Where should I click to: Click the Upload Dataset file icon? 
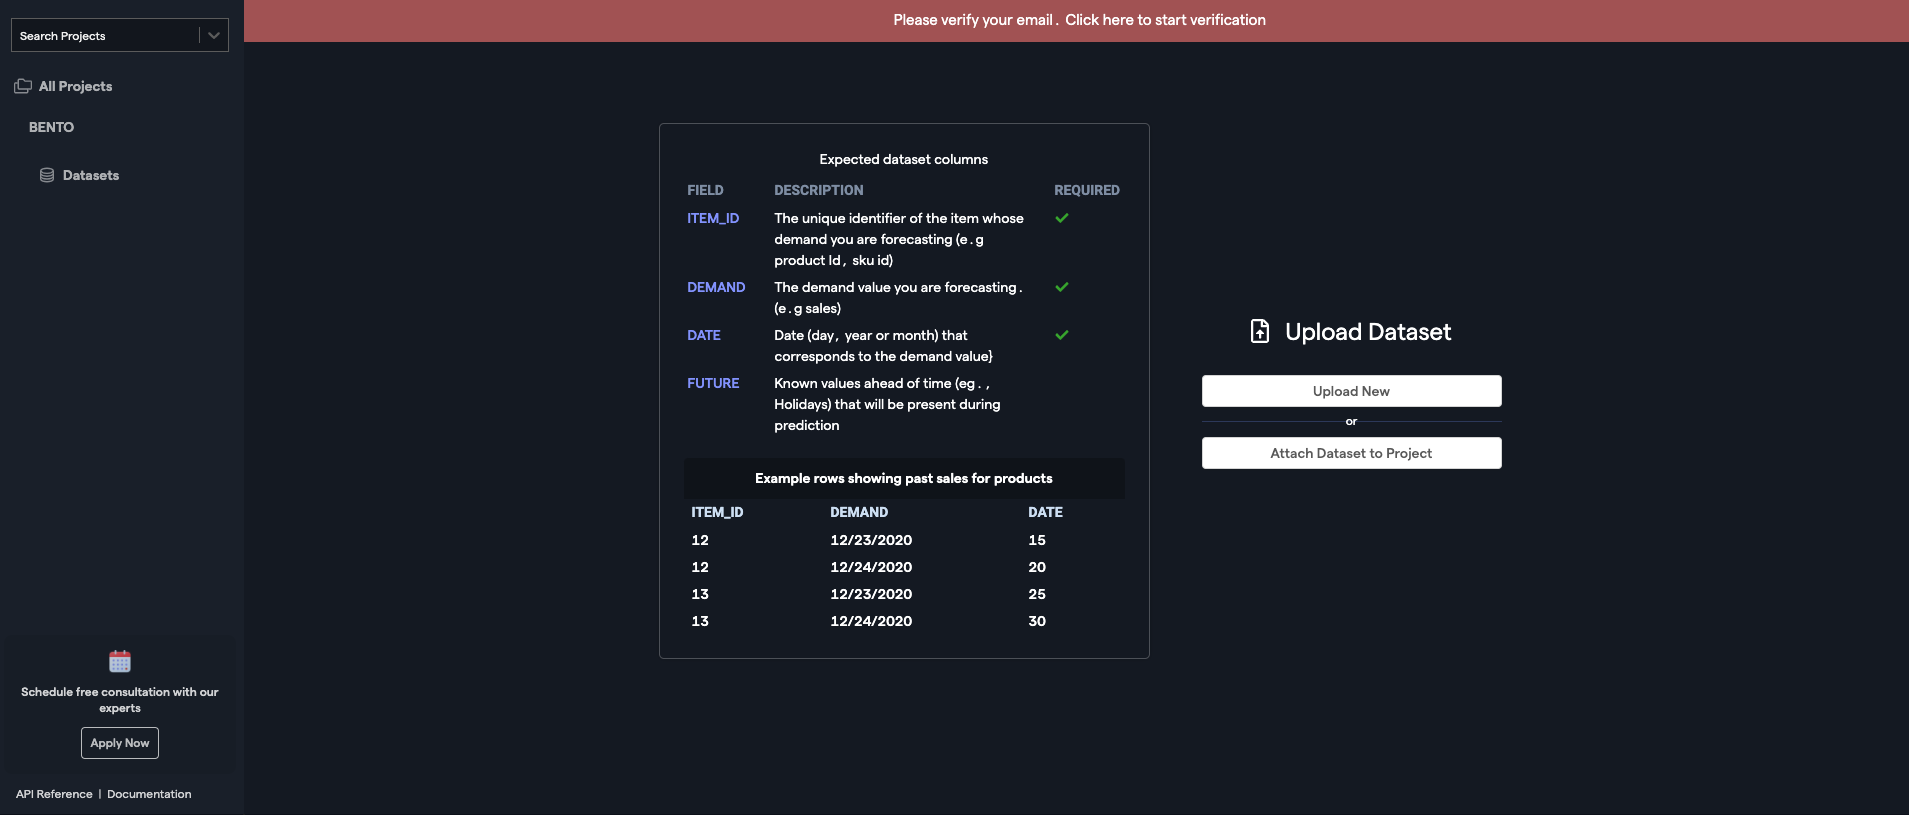click(x=1260, y=331)
